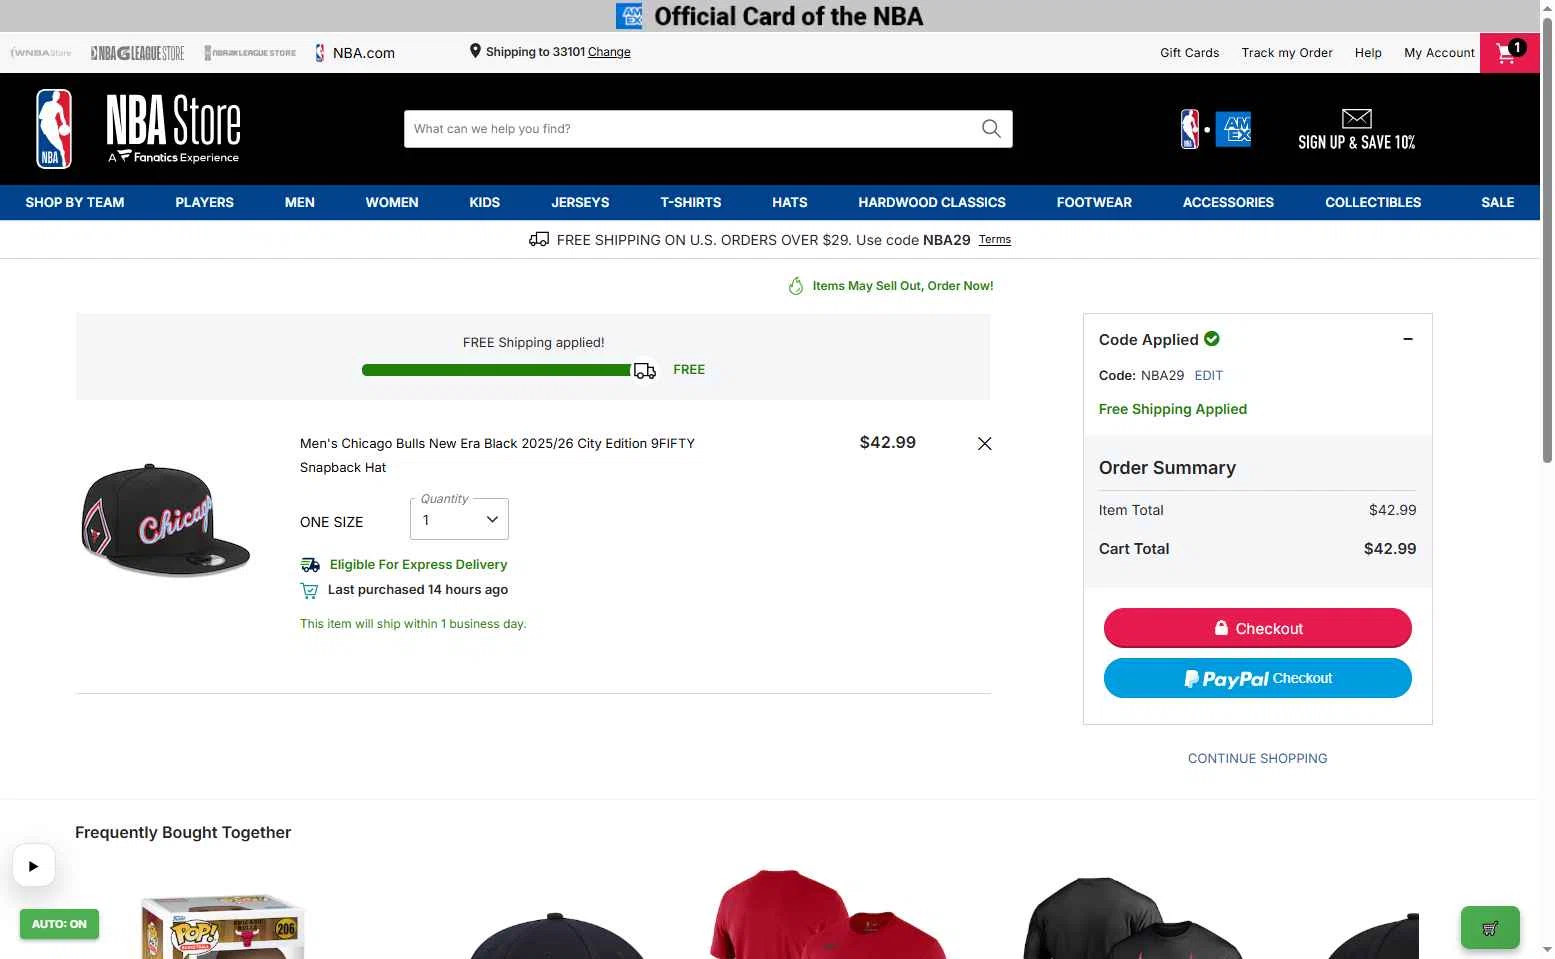
Task: Open the COLLECTIBLES menu
Action: 1373,202
